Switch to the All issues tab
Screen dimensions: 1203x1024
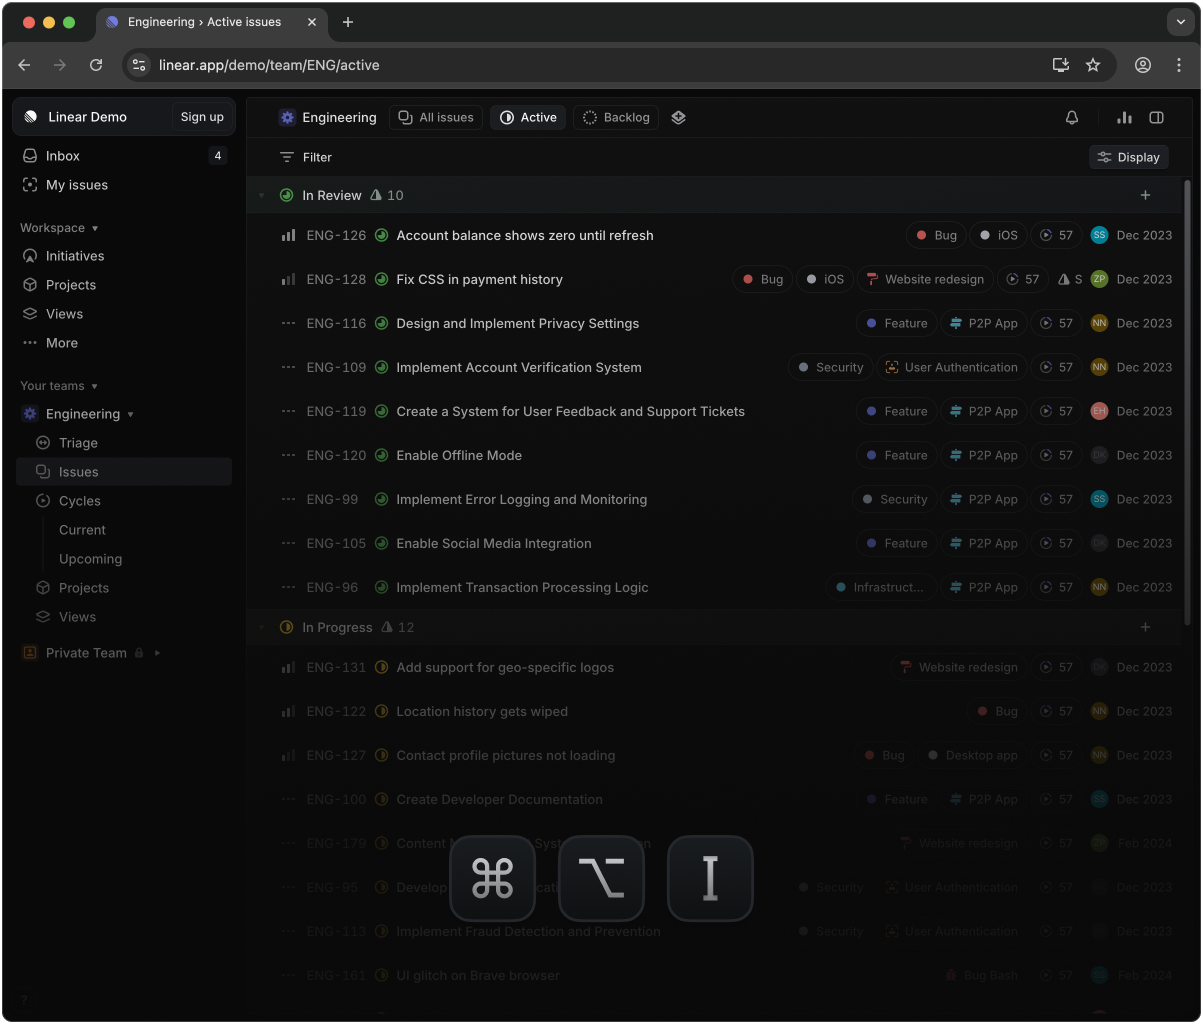(435, 117)
